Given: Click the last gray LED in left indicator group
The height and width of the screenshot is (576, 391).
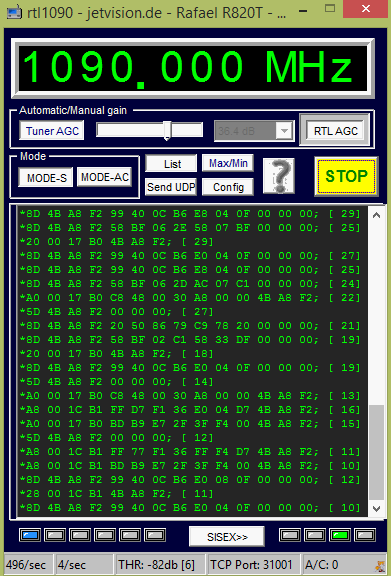Looking at the screenshot, I should (155, 535).
